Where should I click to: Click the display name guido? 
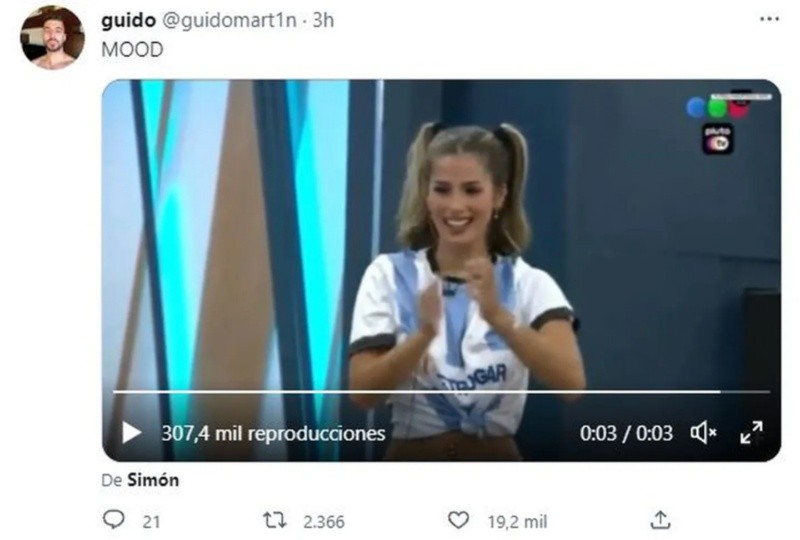(x=129, y=20)
